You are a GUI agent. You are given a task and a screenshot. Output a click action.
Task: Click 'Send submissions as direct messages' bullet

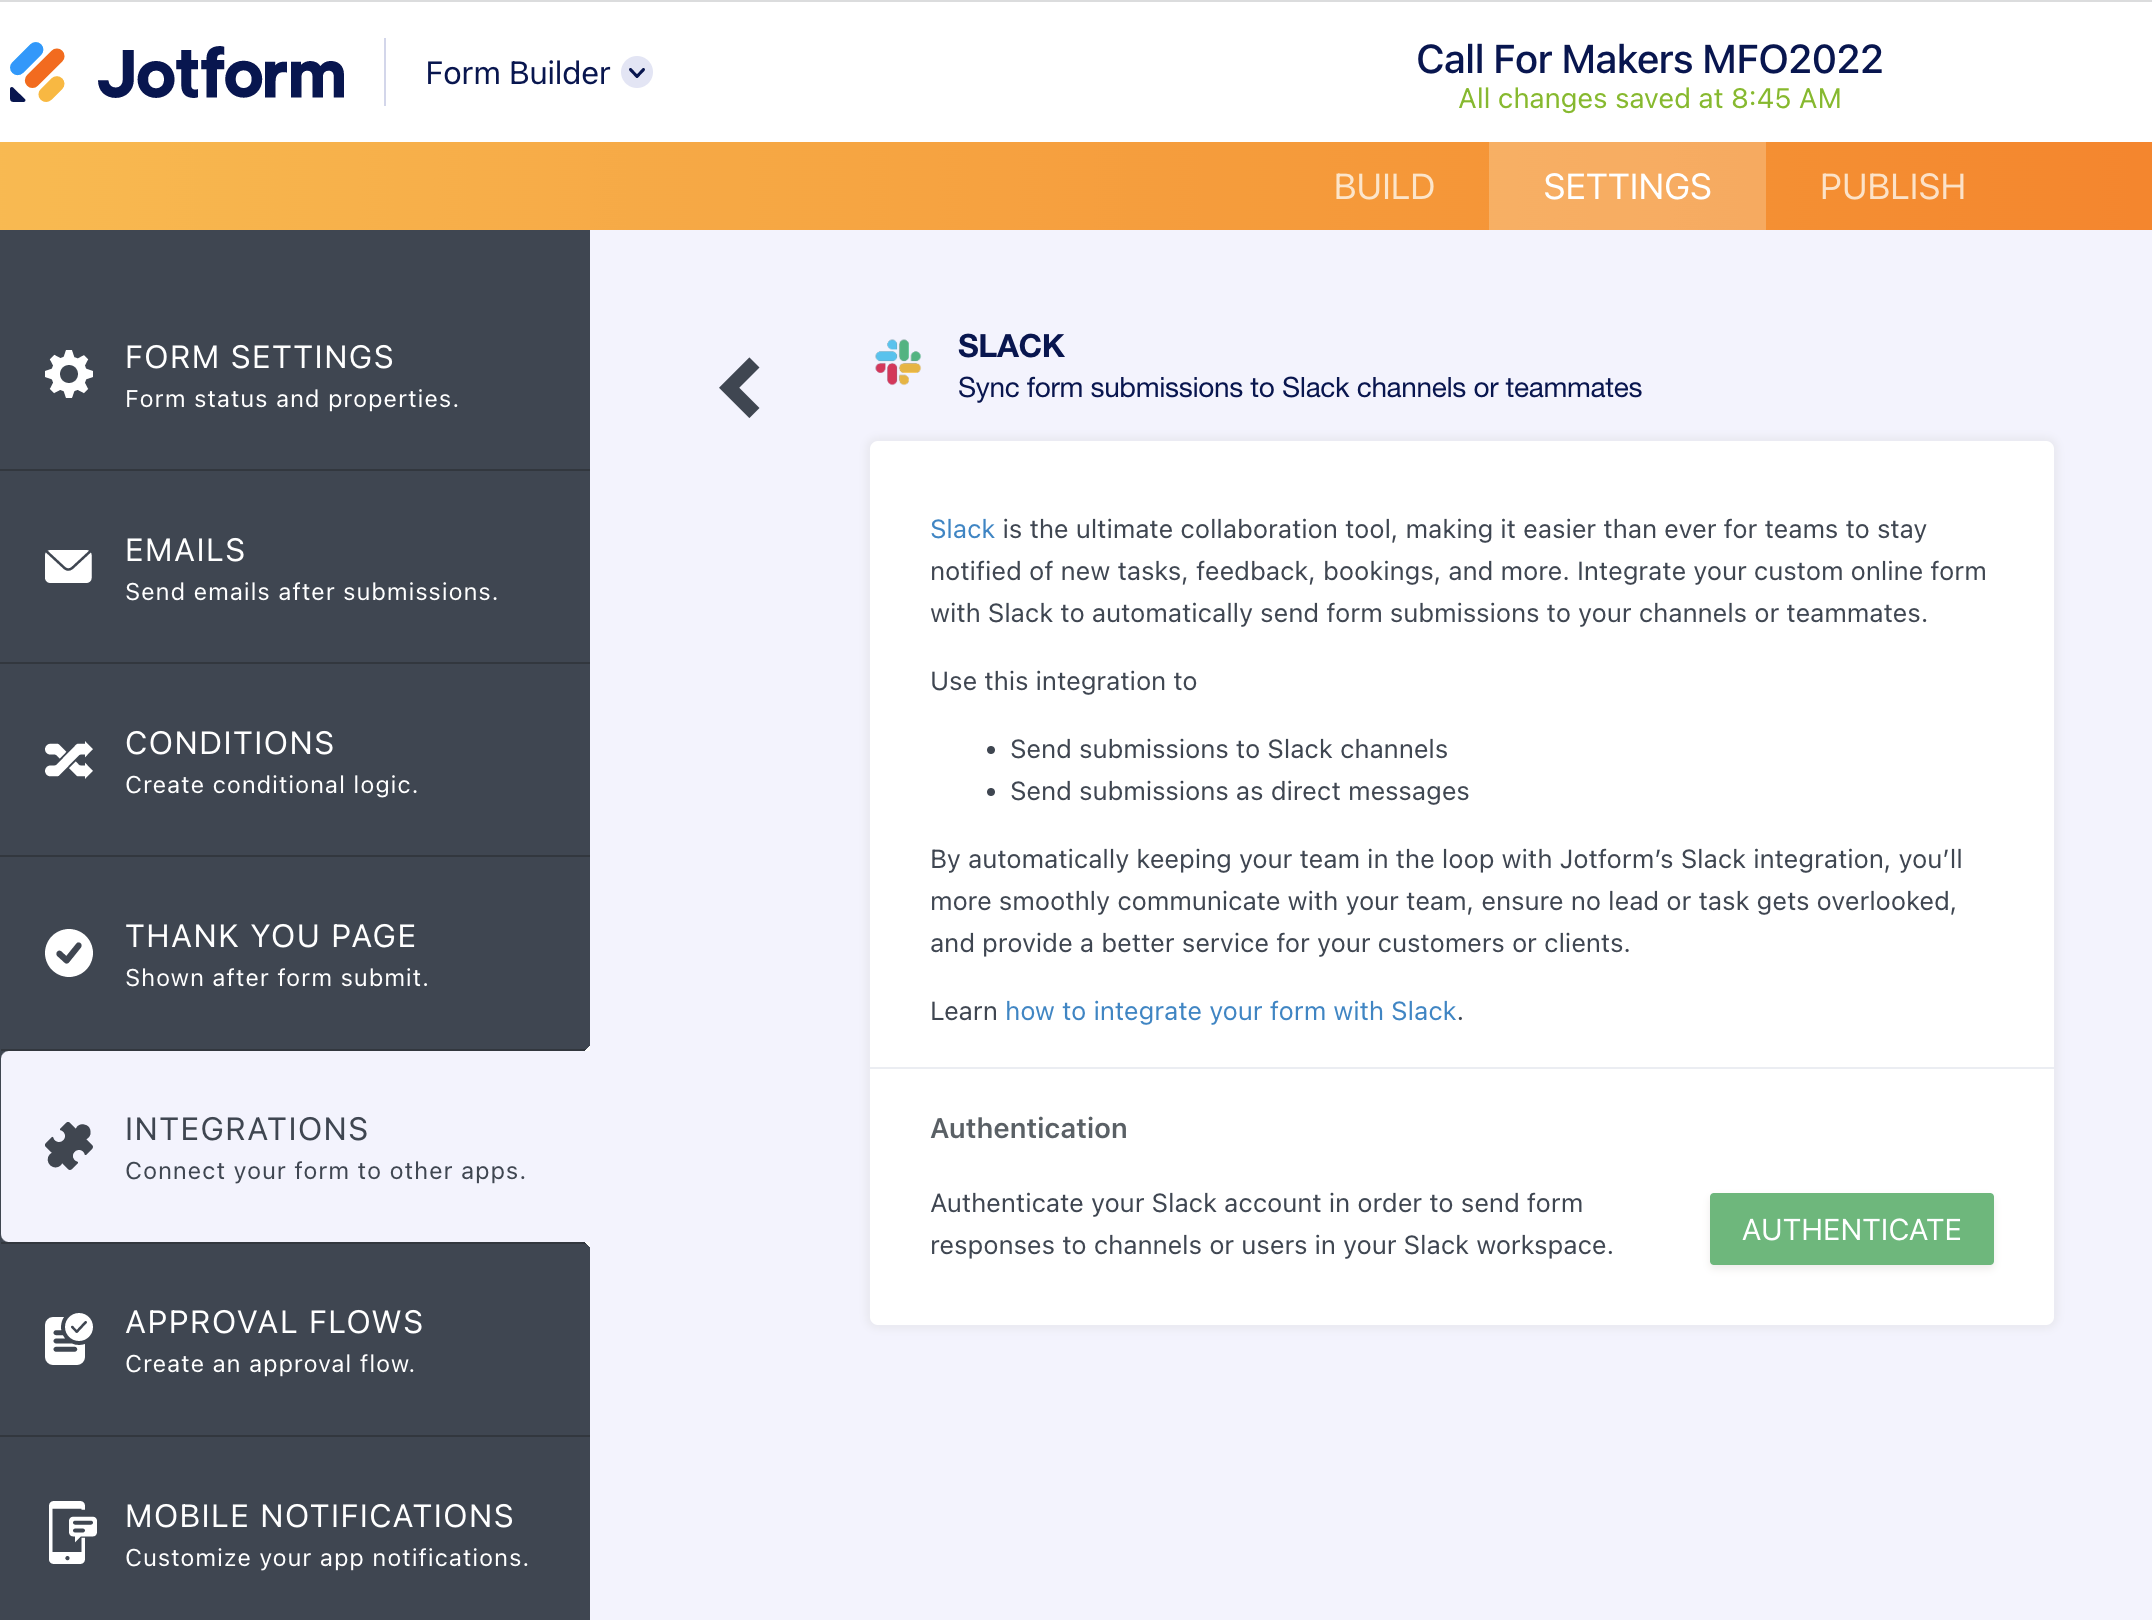click(1239, 791)
